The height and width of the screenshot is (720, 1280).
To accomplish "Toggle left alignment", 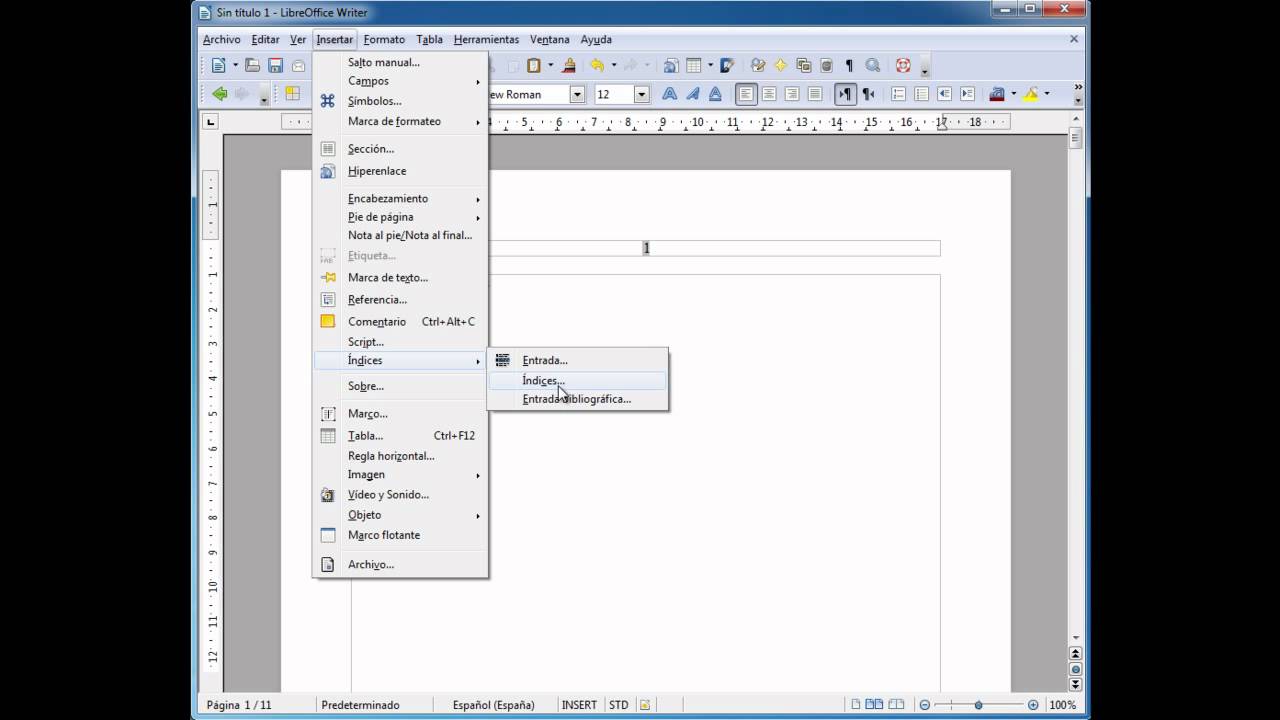I will 746,94.
